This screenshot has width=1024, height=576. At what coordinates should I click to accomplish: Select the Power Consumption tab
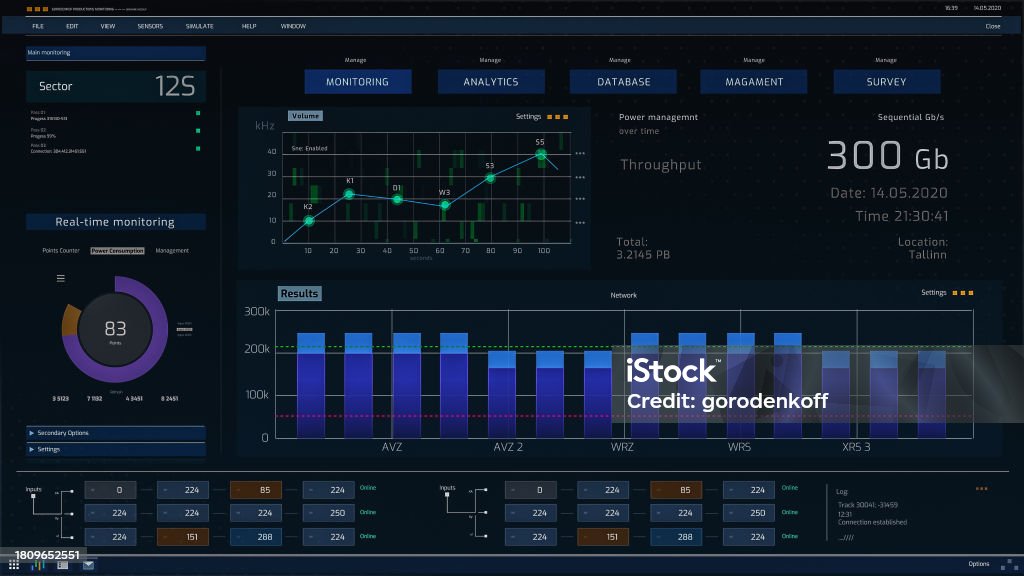118,251
